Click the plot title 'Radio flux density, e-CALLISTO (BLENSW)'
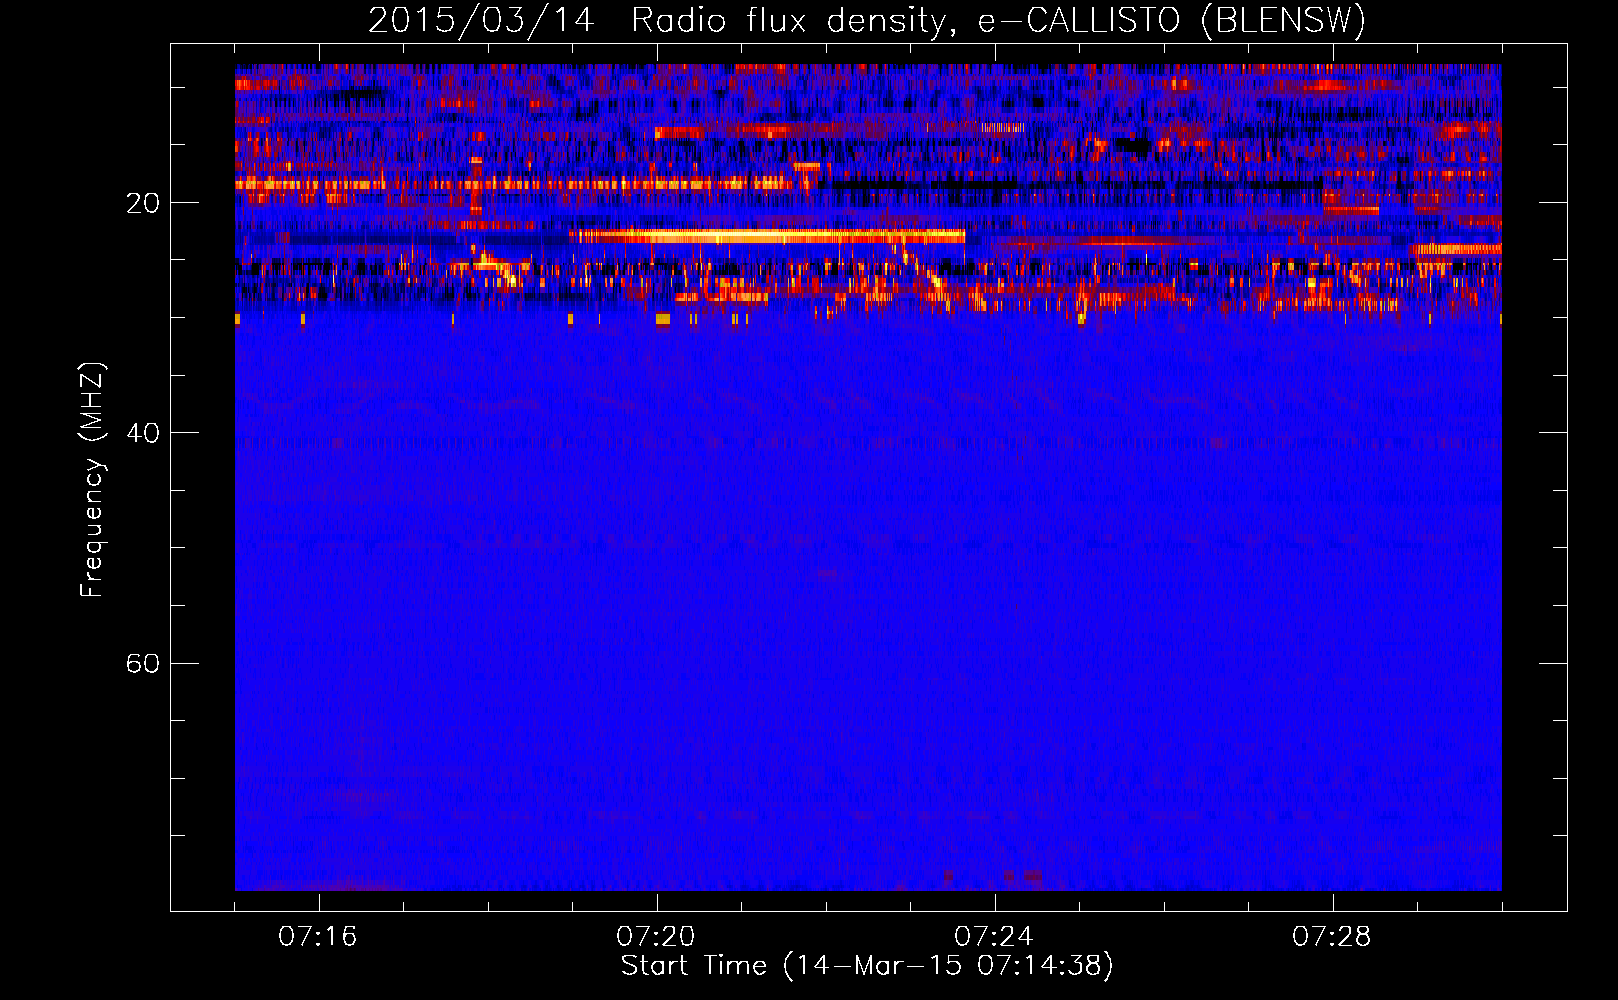 click(x=998, y=21)
